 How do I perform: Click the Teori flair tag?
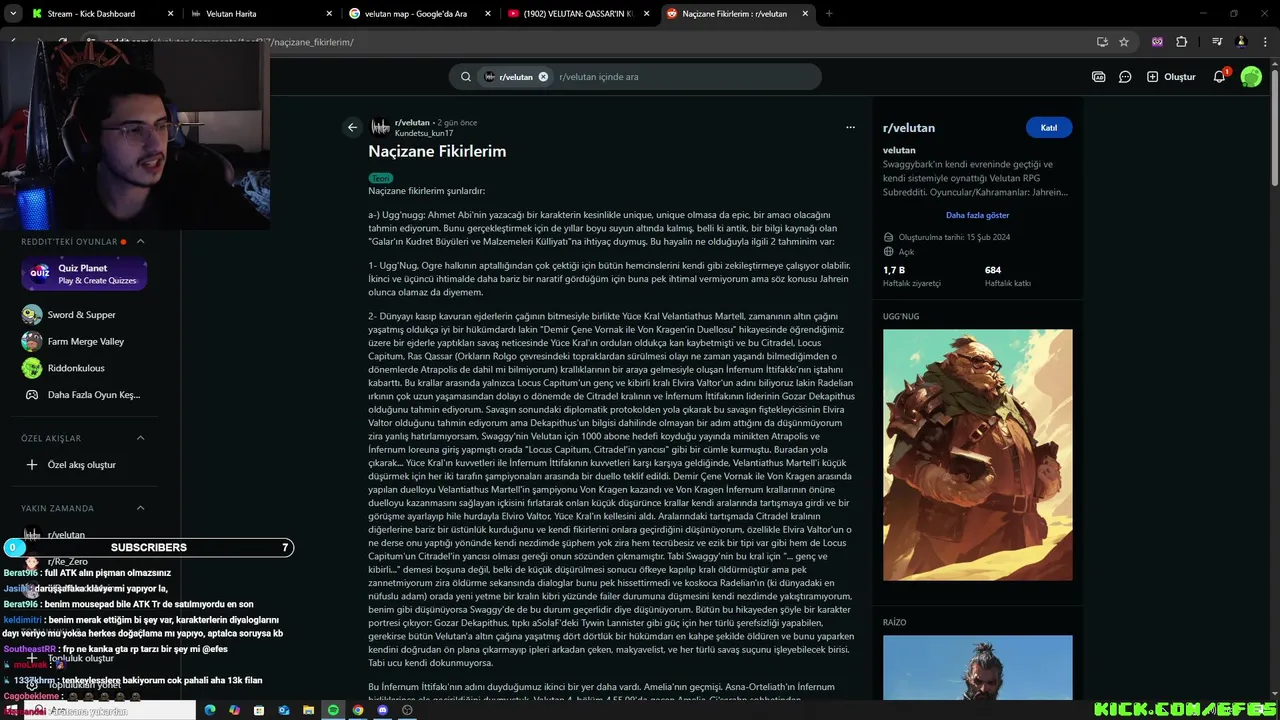(381, 178)
